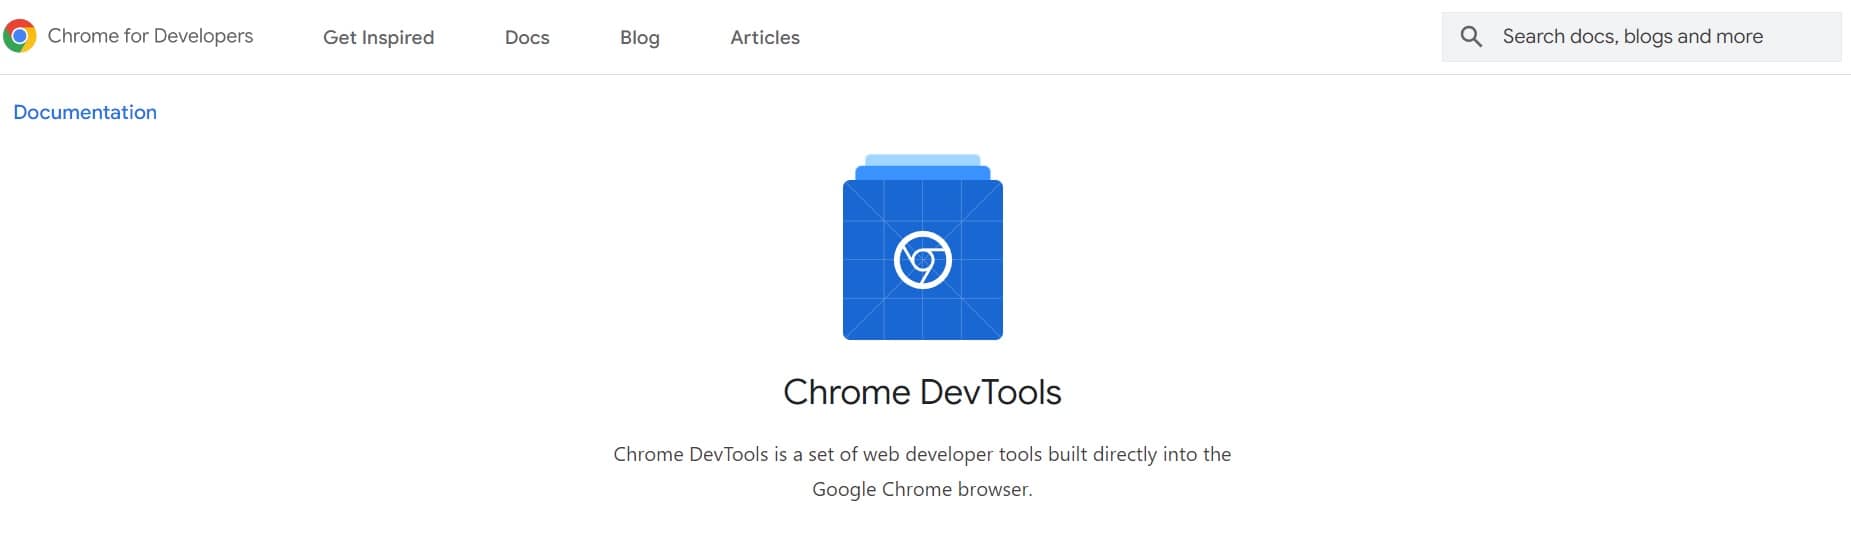This screenshot has width=1851, height=540.
Task: Click the search magnifying glass icon
Action: [x=1471, y=37]
